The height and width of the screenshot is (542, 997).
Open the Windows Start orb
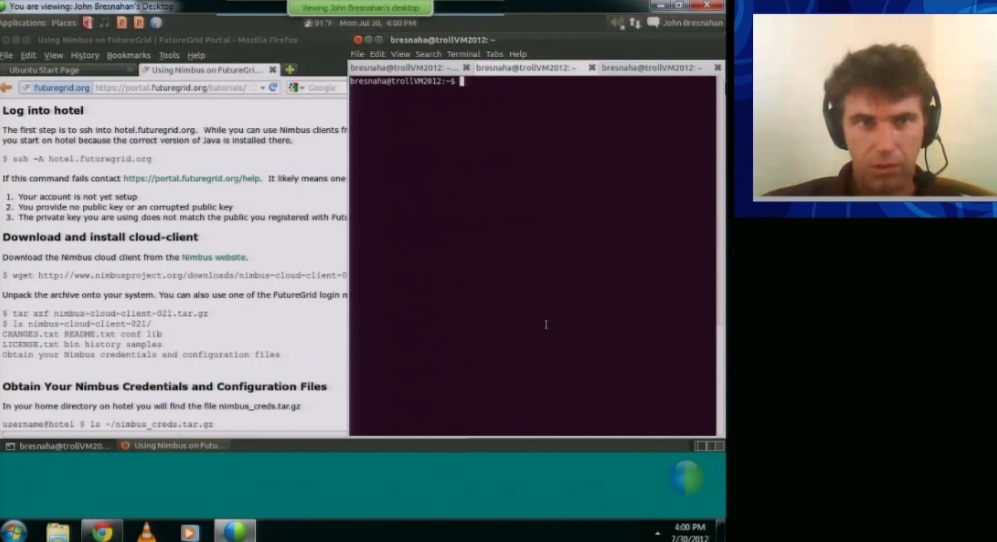13,531
